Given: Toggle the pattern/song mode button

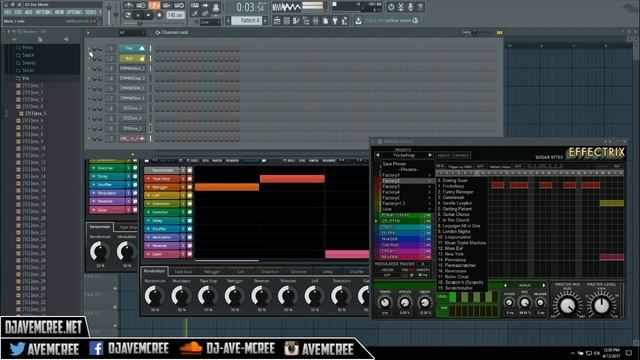Looking at the screenshot, I should click(128, 15).
